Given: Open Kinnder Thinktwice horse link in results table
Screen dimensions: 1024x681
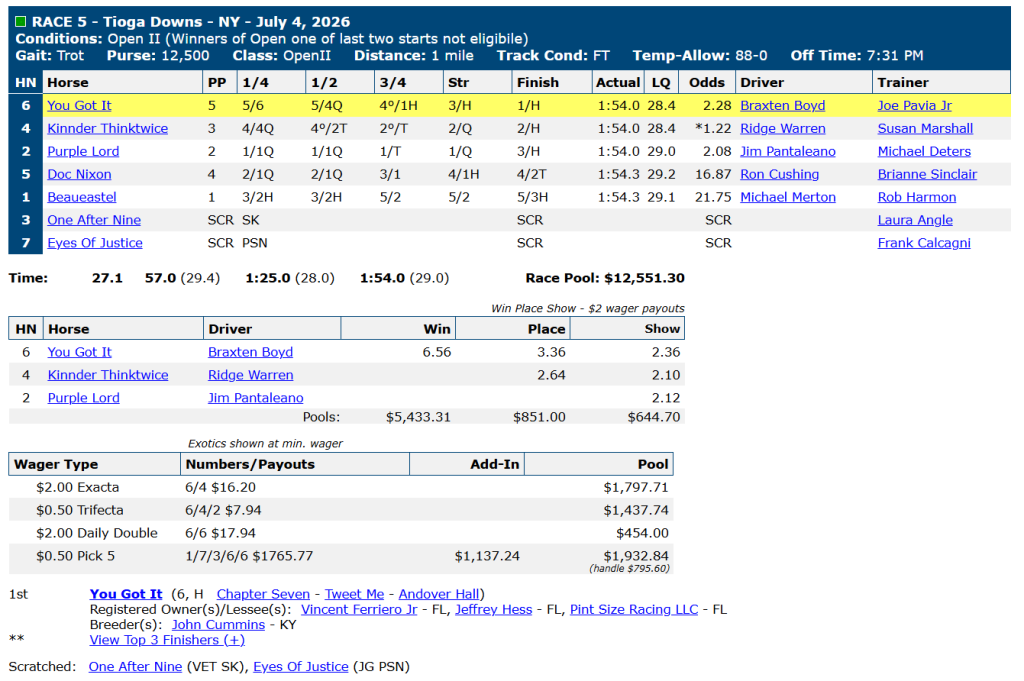Looking at the screenshot, I should tap(107, 129).
